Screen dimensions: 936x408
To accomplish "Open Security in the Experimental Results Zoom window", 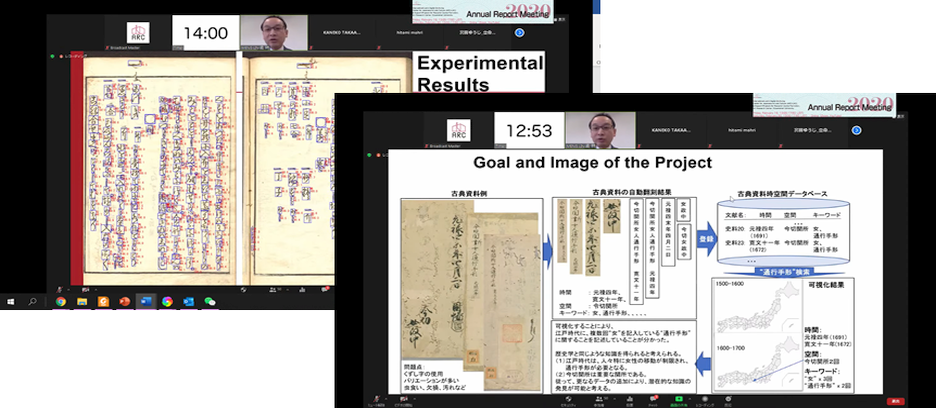I will point(244,290).
